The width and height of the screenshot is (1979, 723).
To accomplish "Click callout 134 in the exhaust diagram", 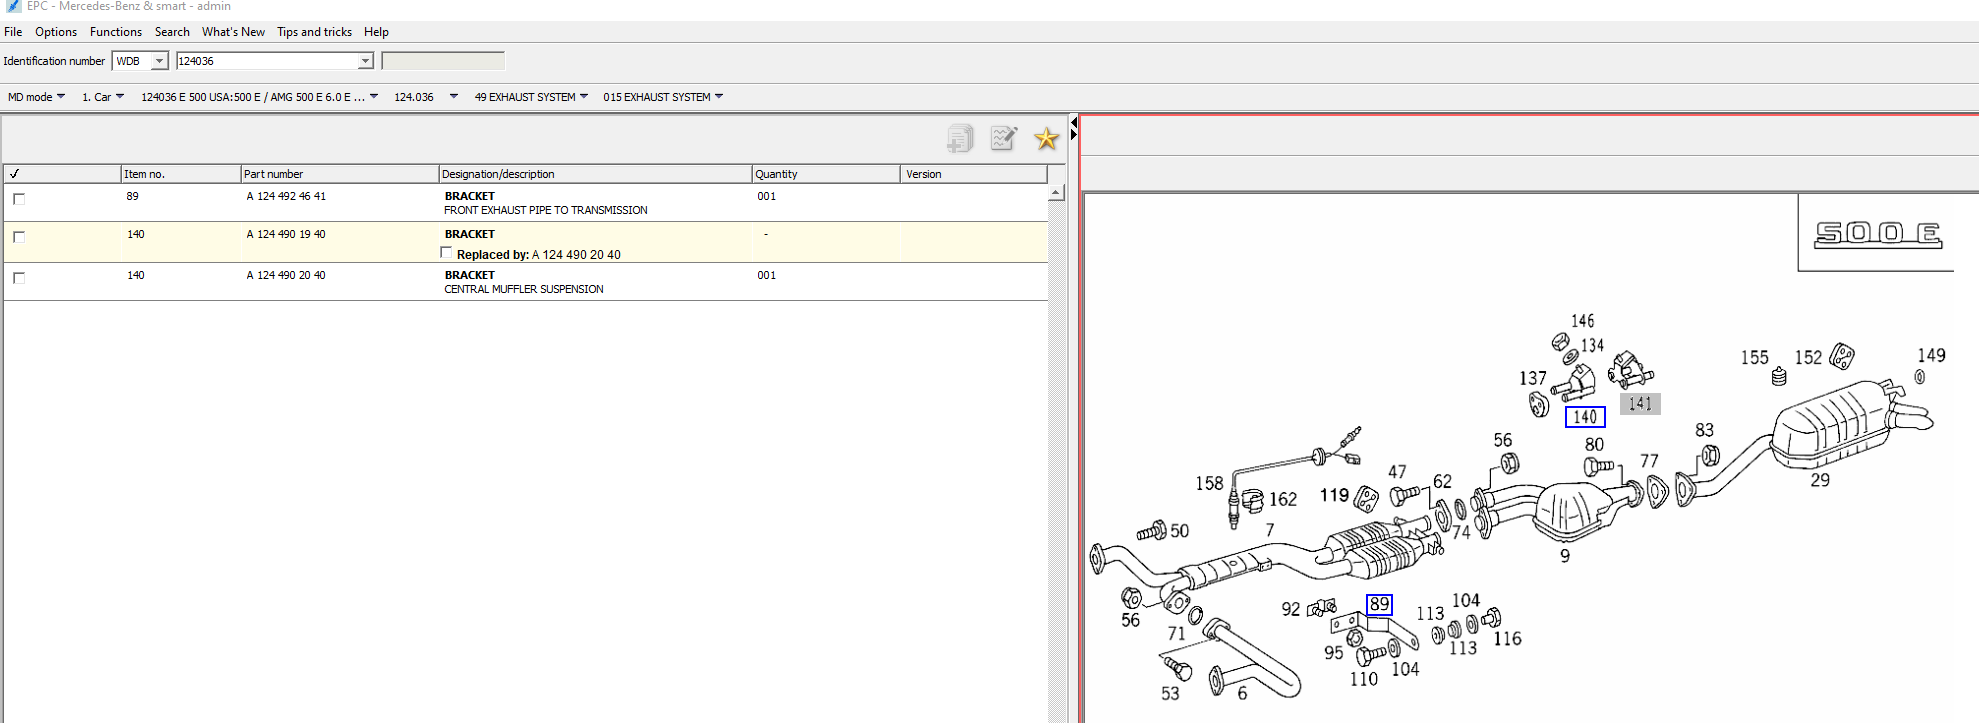I will 1592,345.
